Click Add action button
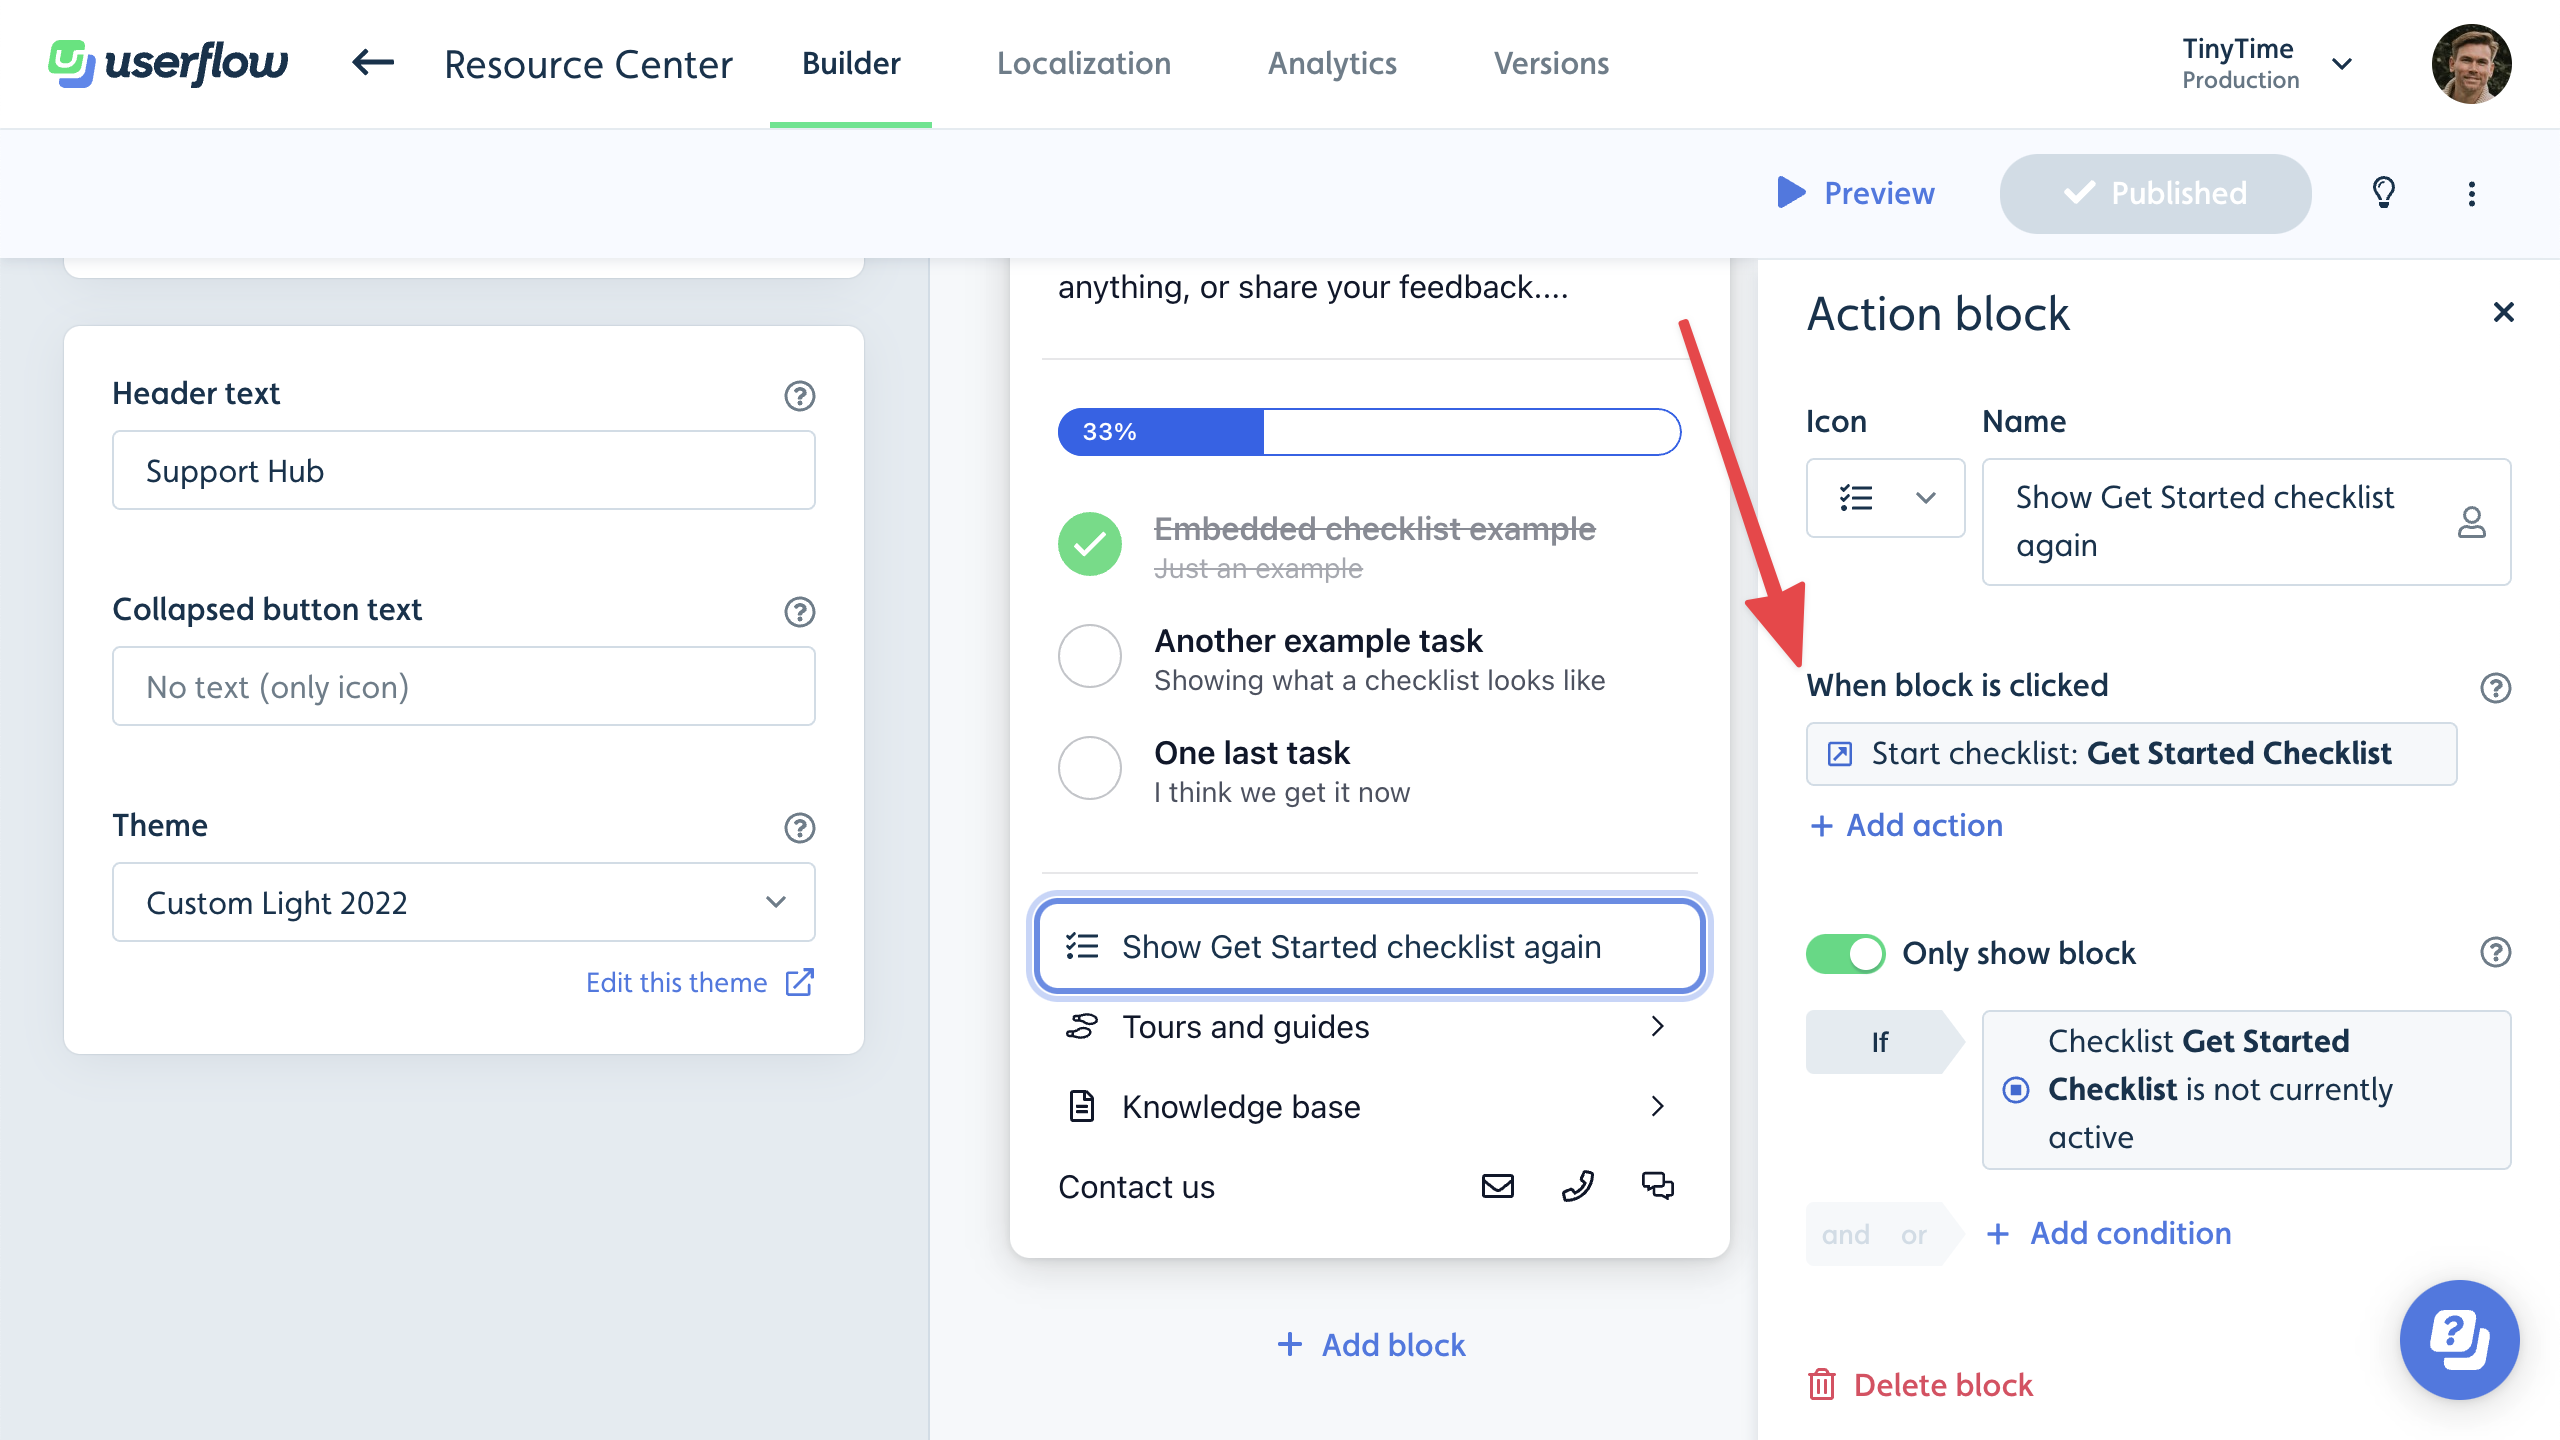This screenshot has width=2560, height=1440. [1906, 825]
